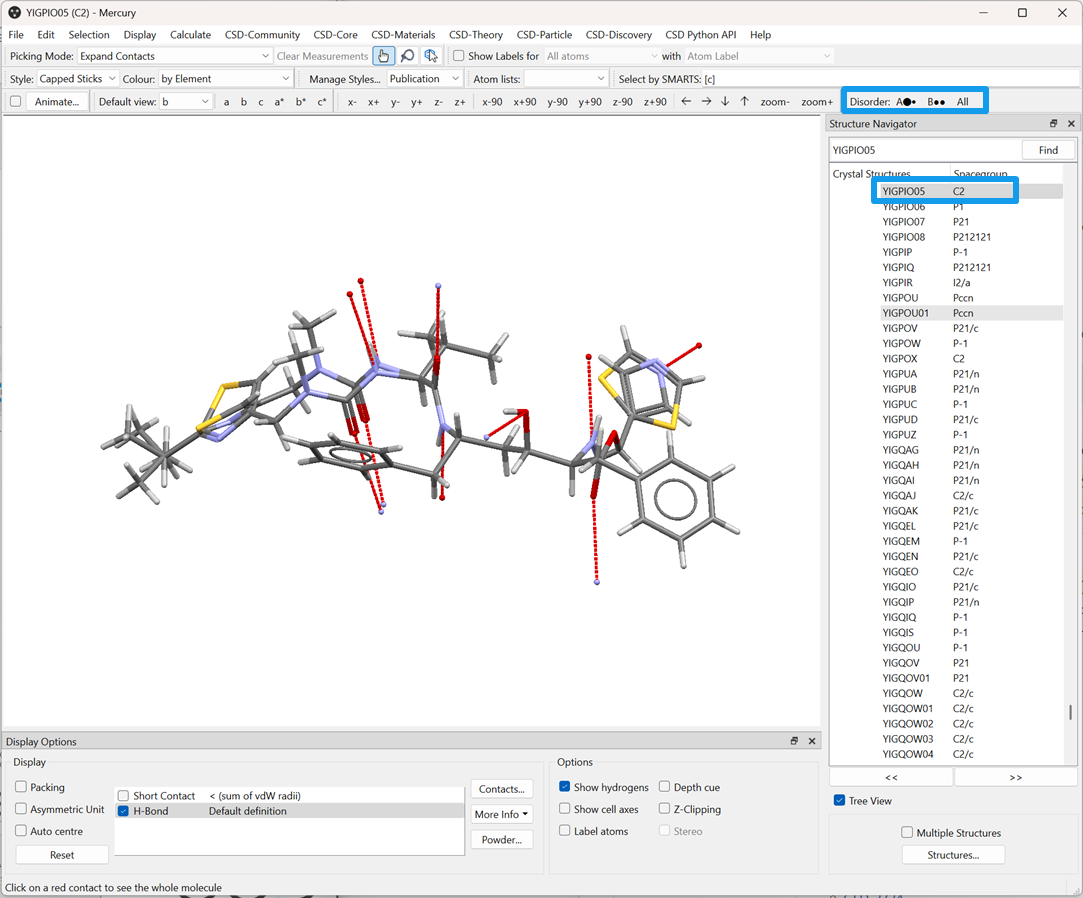Click the up arrow translate icon
The width and height of the screenshot is (1083, 898).
coord(744,102)
